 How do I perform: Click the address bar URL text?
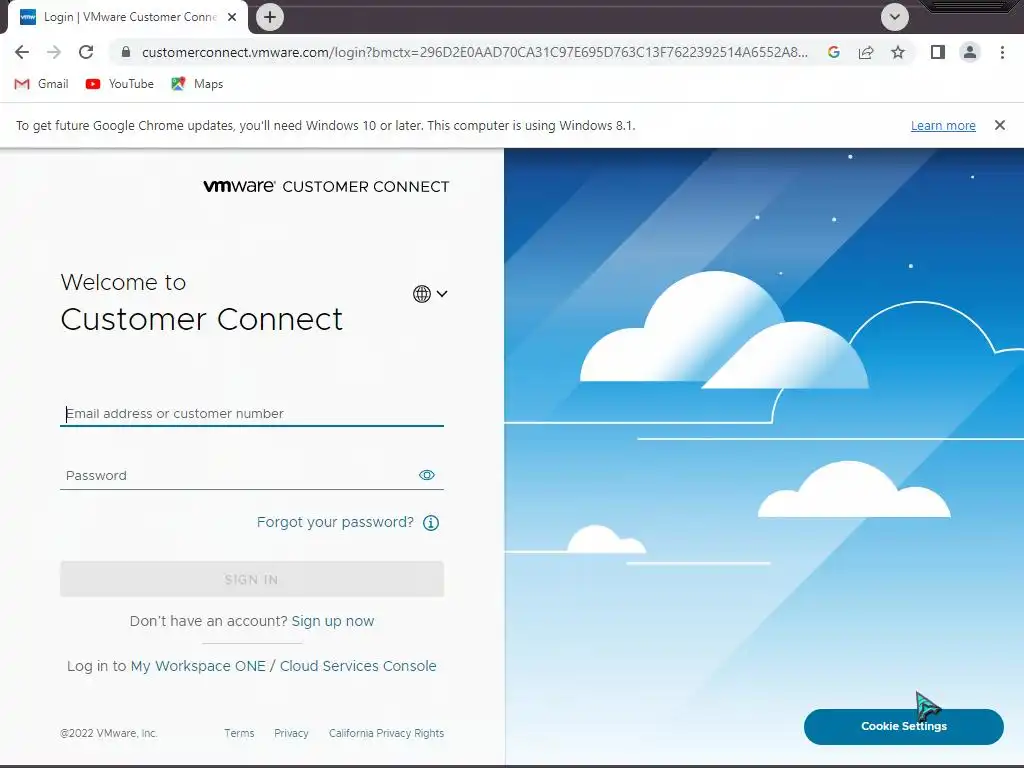pyautogui.click(x=475, y=52)
